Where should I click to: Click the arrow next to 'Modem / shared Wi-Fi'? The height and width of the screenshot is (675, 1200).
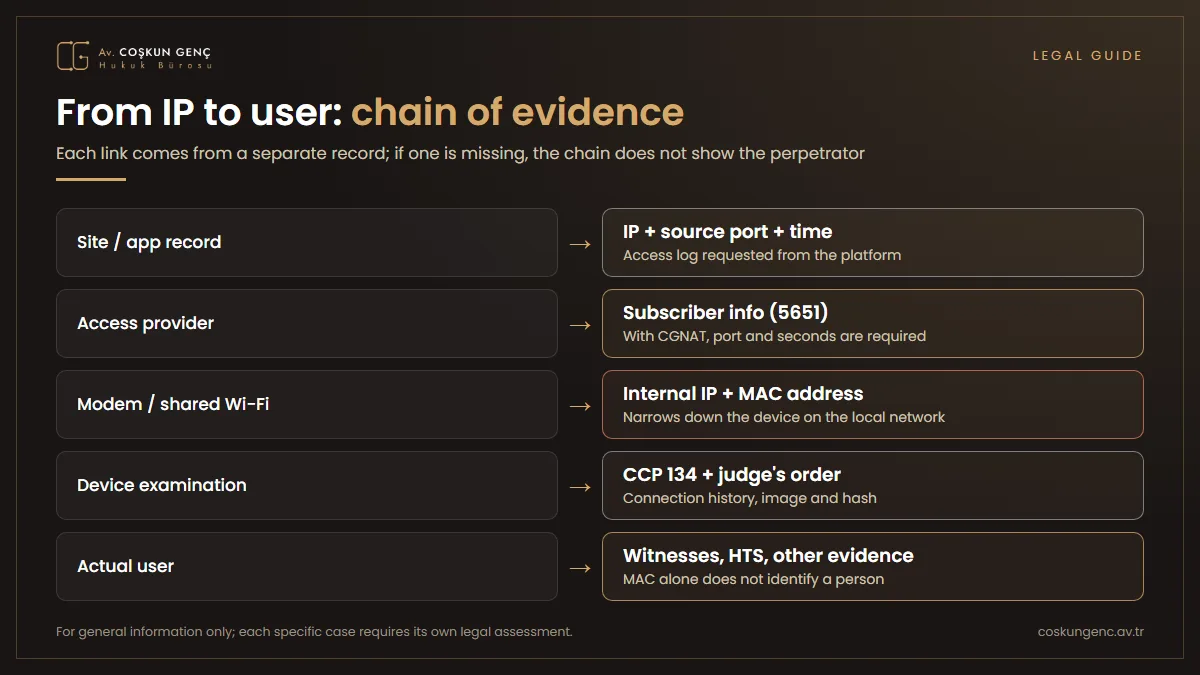580,405
